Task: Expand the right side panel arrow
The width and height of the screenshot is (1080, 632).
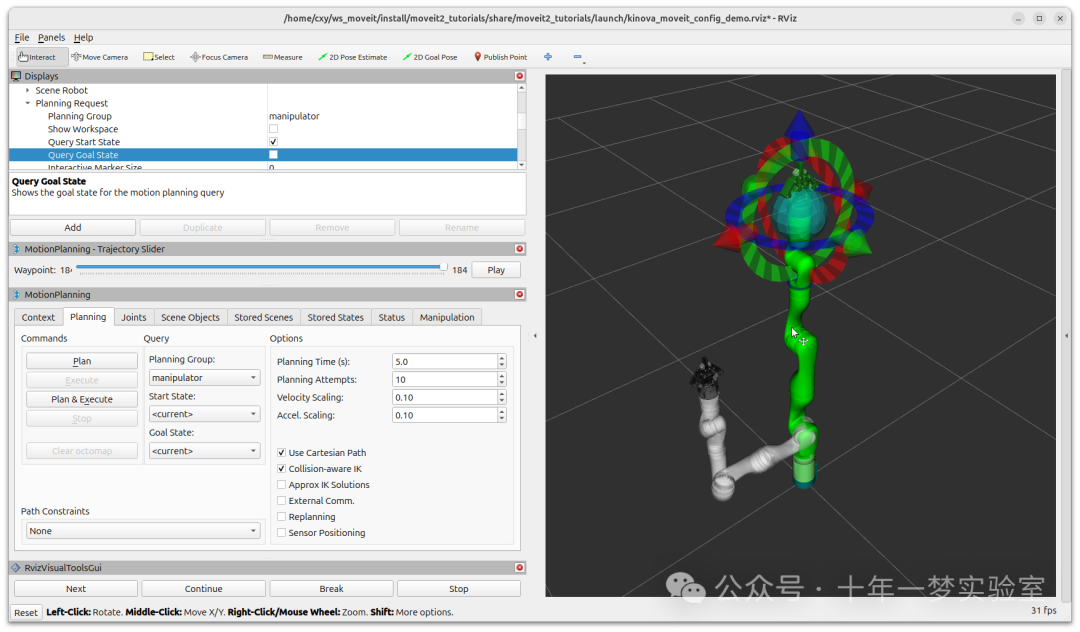Action: point(1067,336)
